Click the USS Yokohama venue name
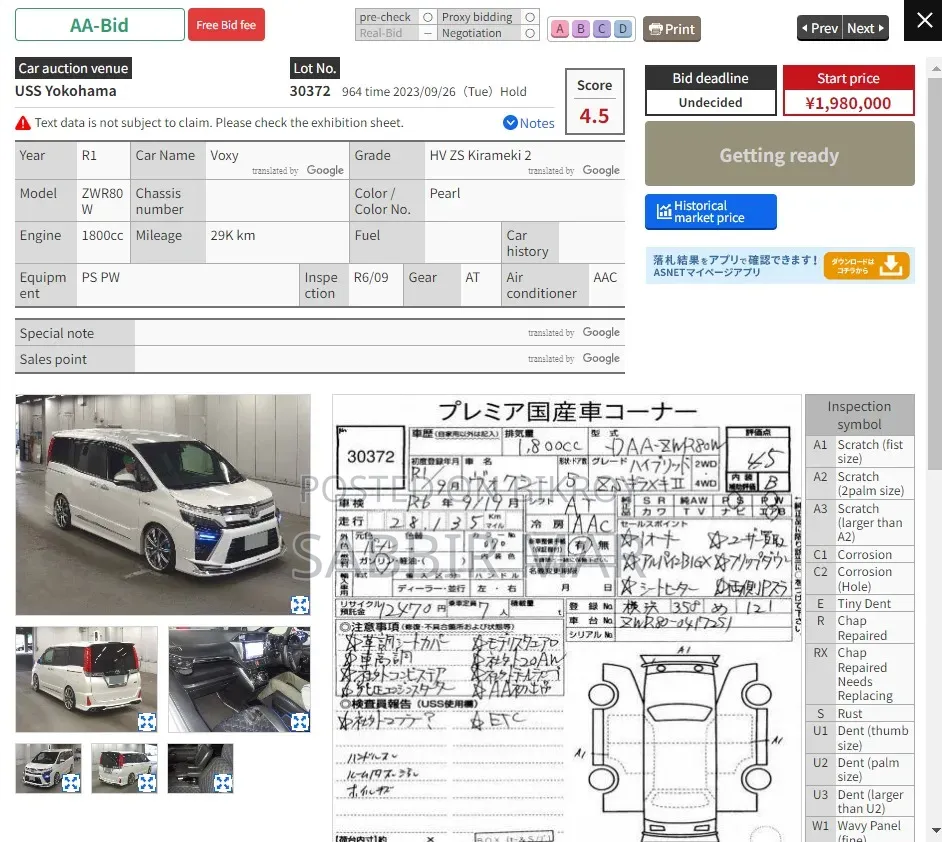 pyautogui.click(x=66, y=91)
